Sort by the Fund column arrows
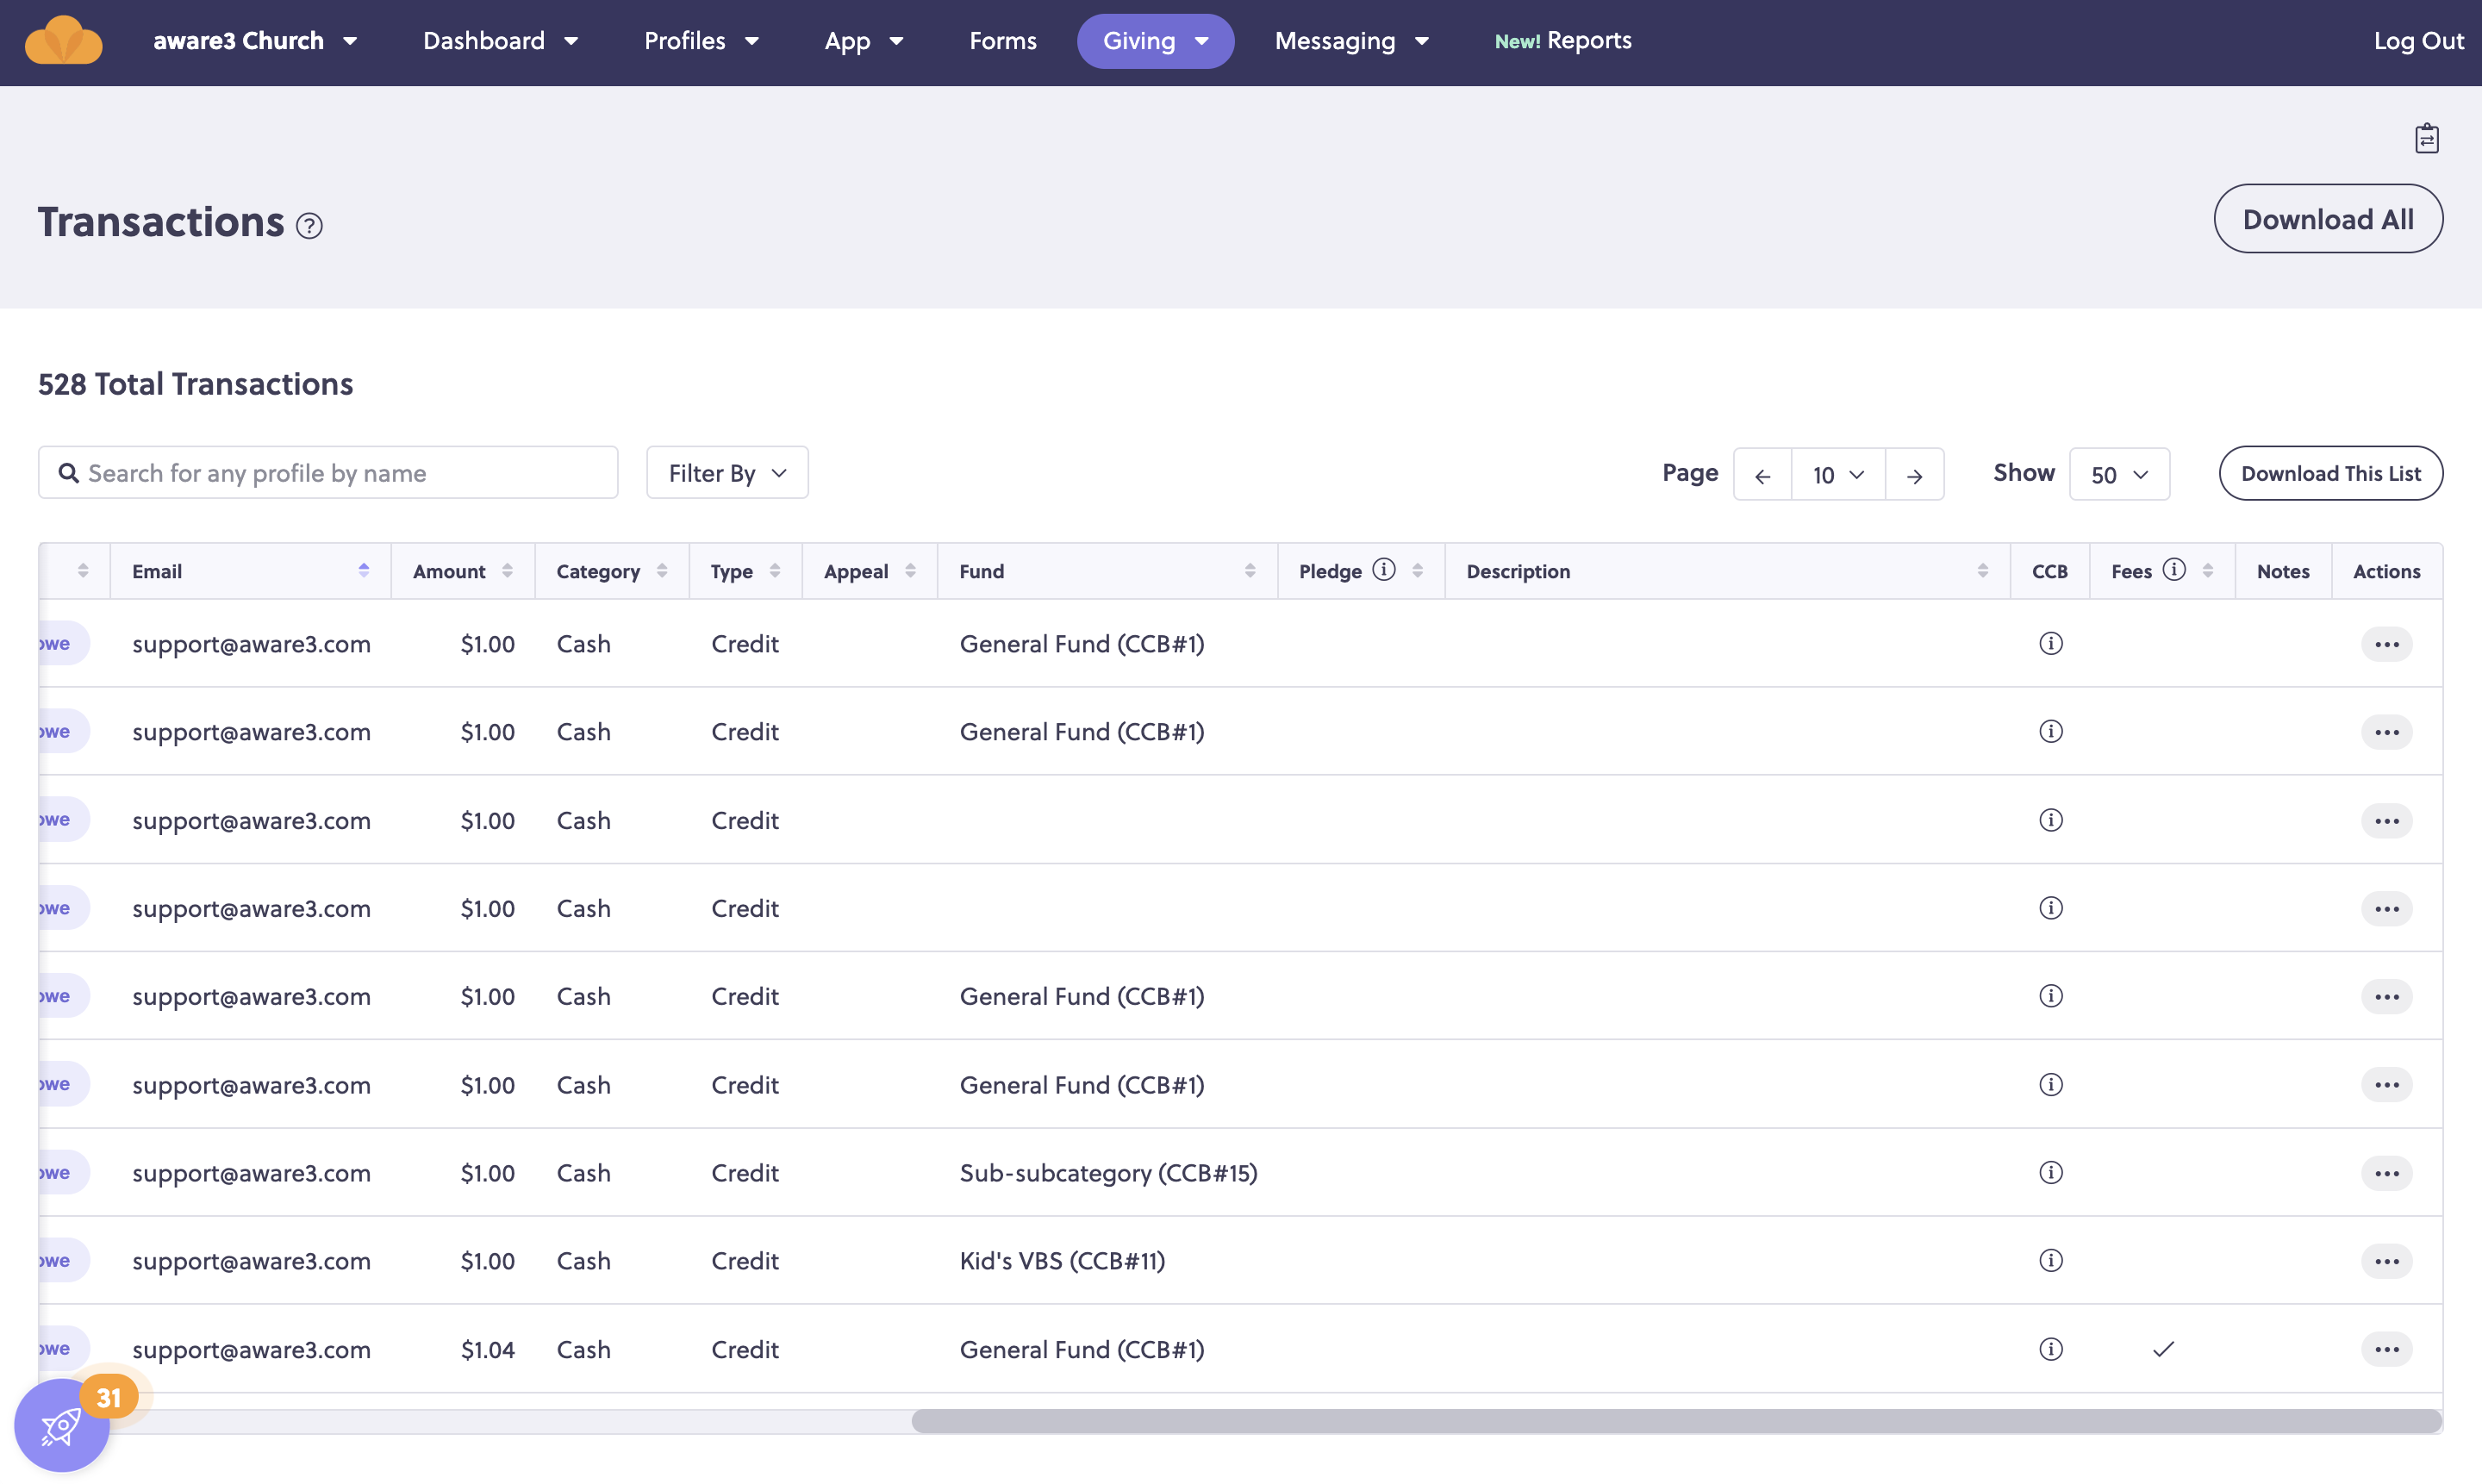2482x1484 pixels. click(1250, 571)
